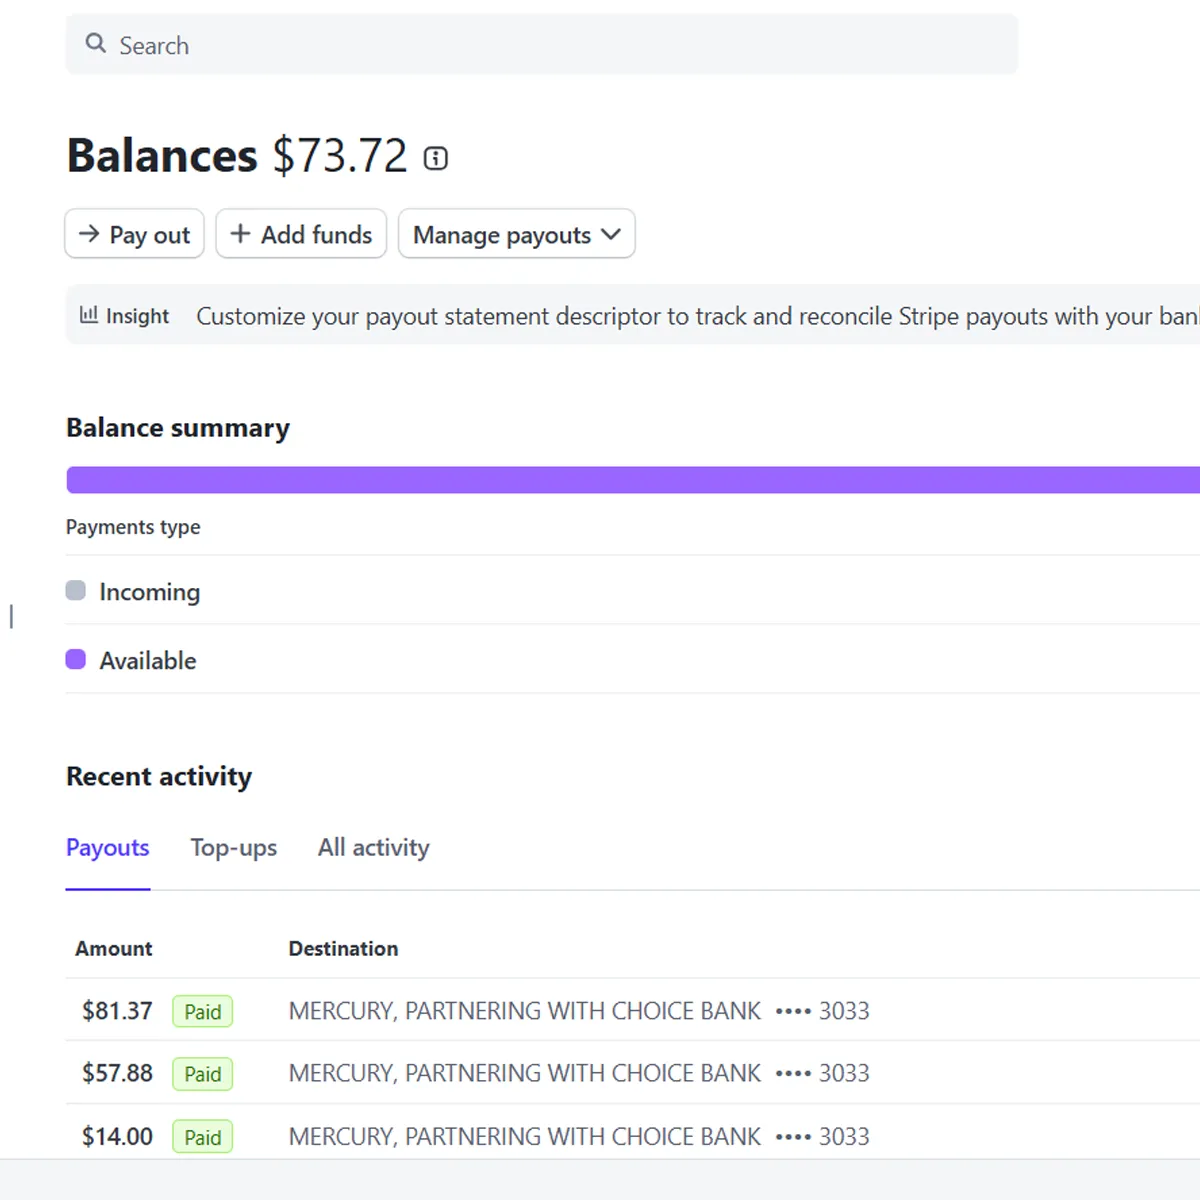This screenshot has width=1200, height=1200.
Task: Click the purple Available legend dot
Action: 76,660
